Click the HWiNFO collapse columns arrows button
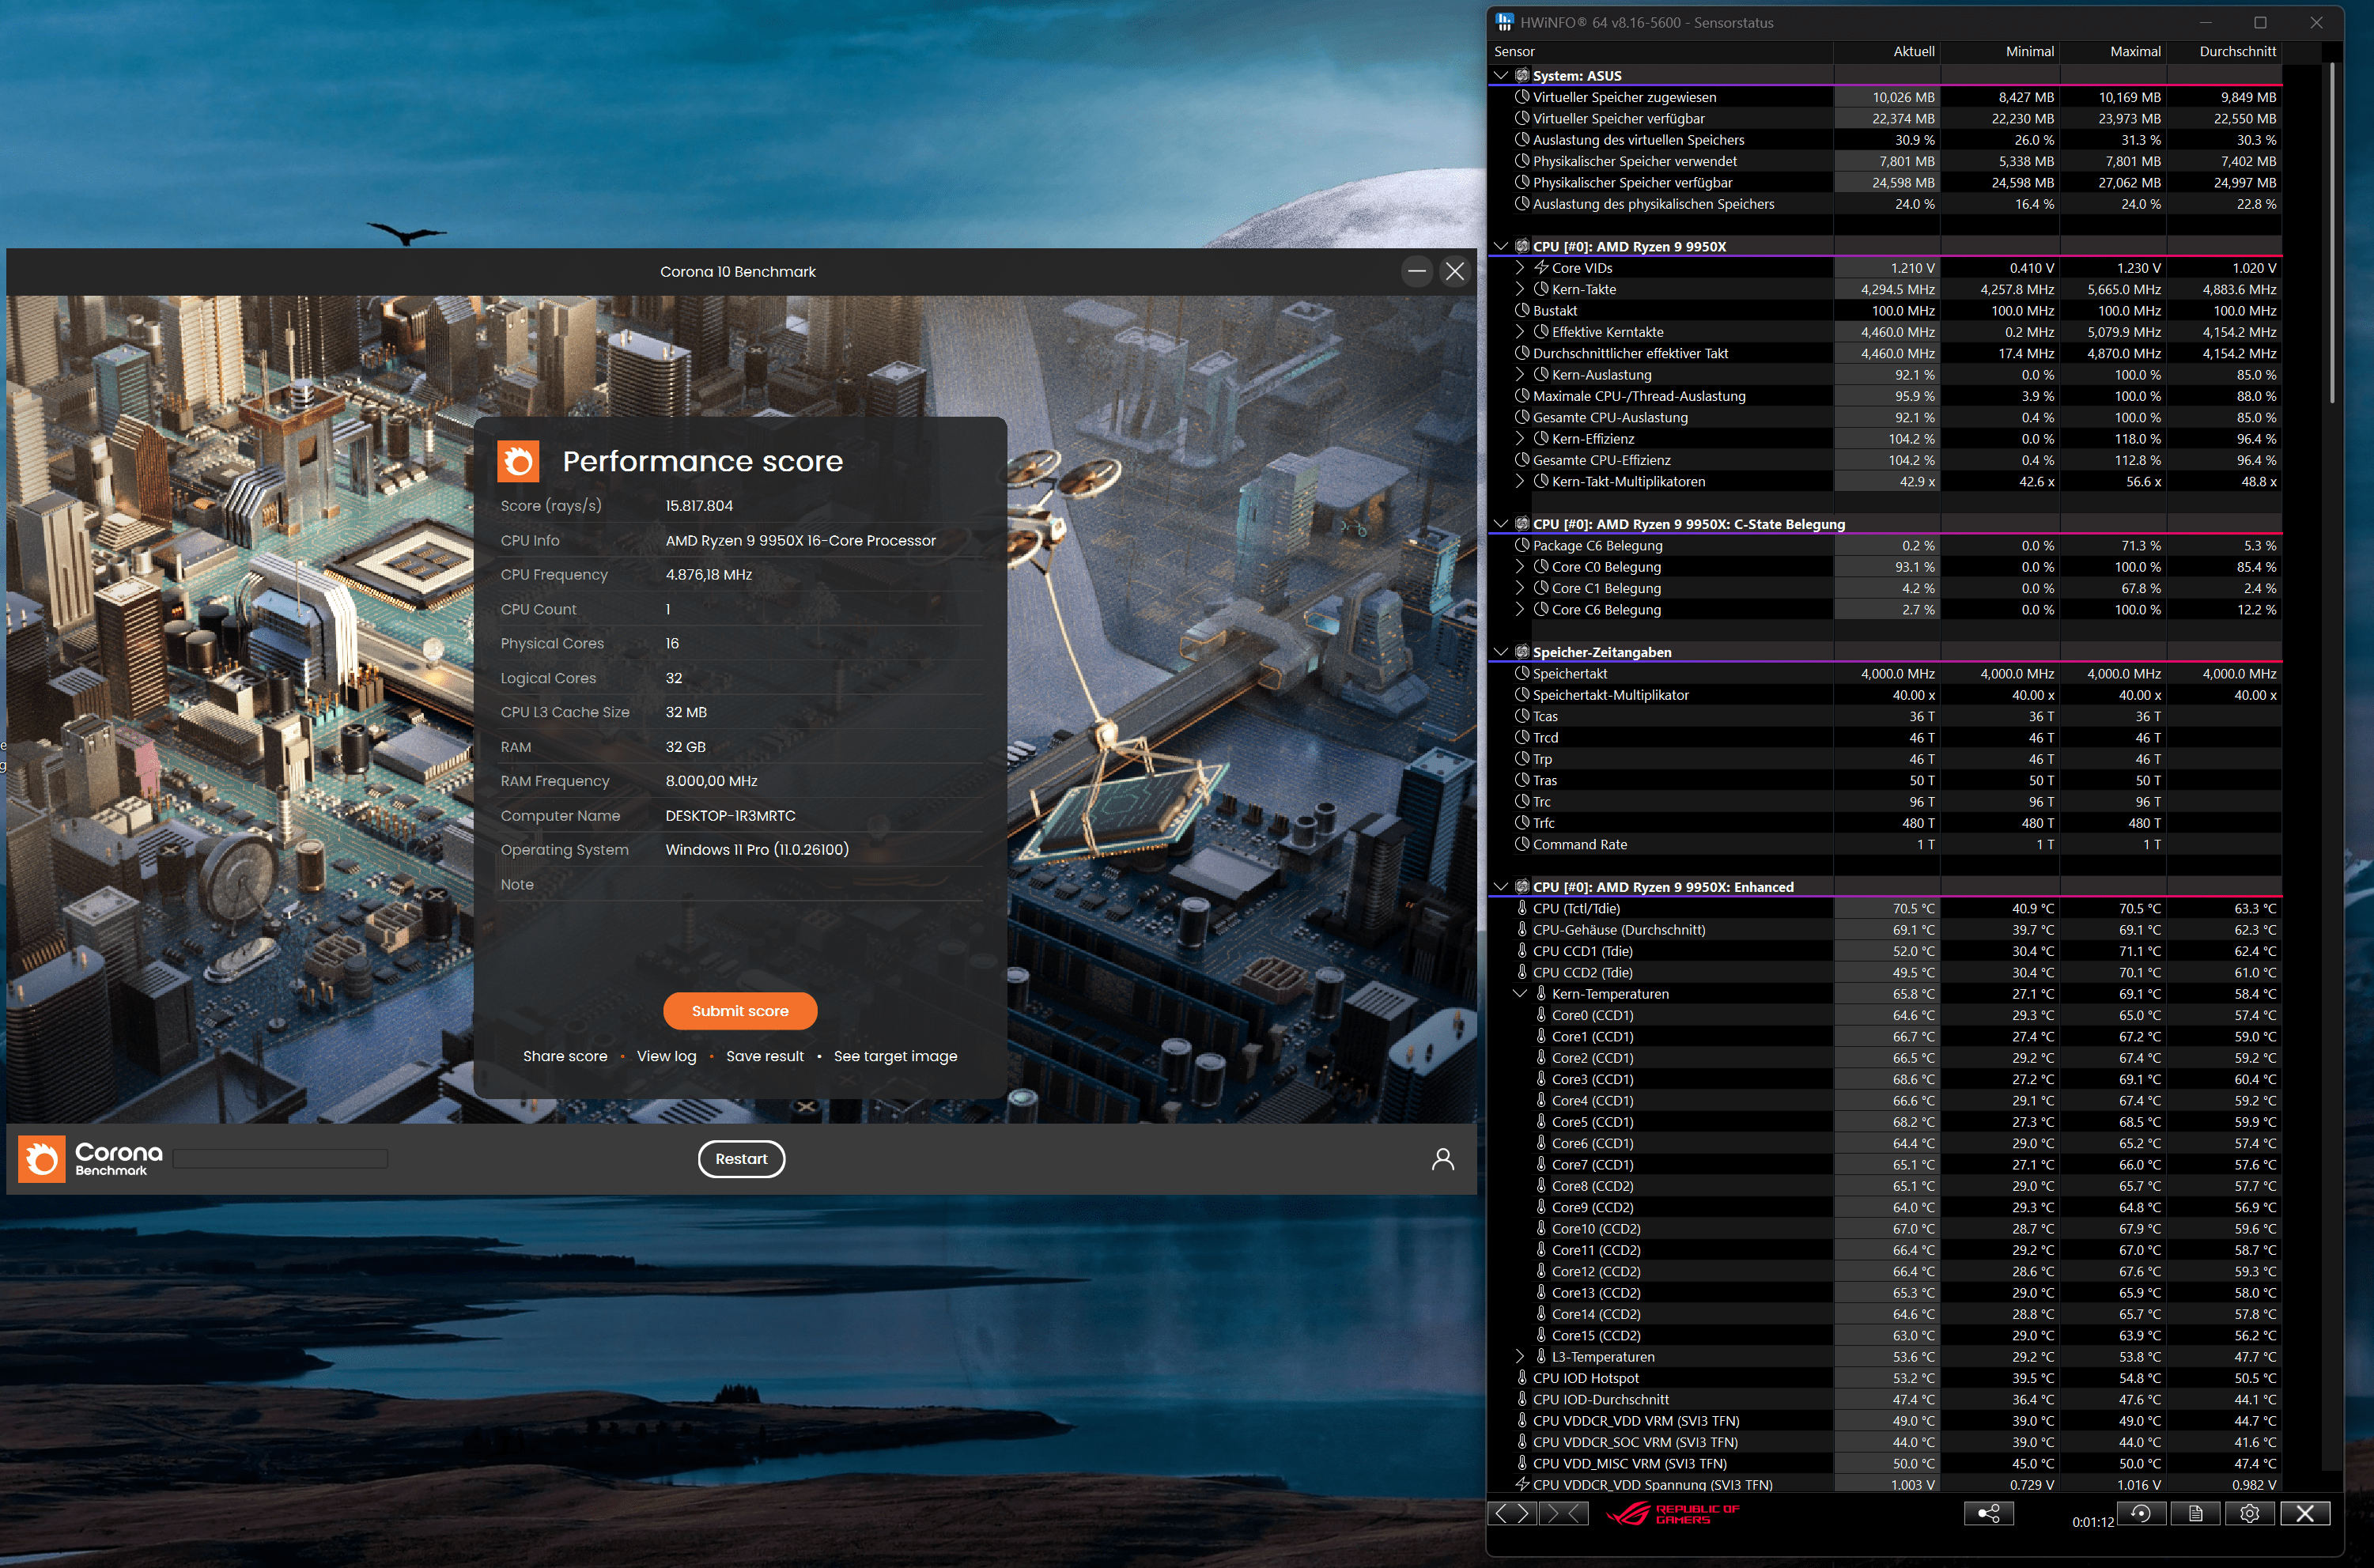 [x=1564, y=1513]
